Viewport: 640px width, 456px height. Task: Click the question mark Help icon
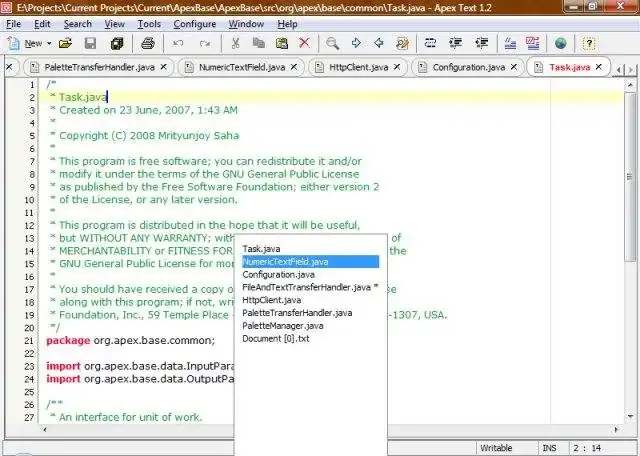tap(589, 43)
